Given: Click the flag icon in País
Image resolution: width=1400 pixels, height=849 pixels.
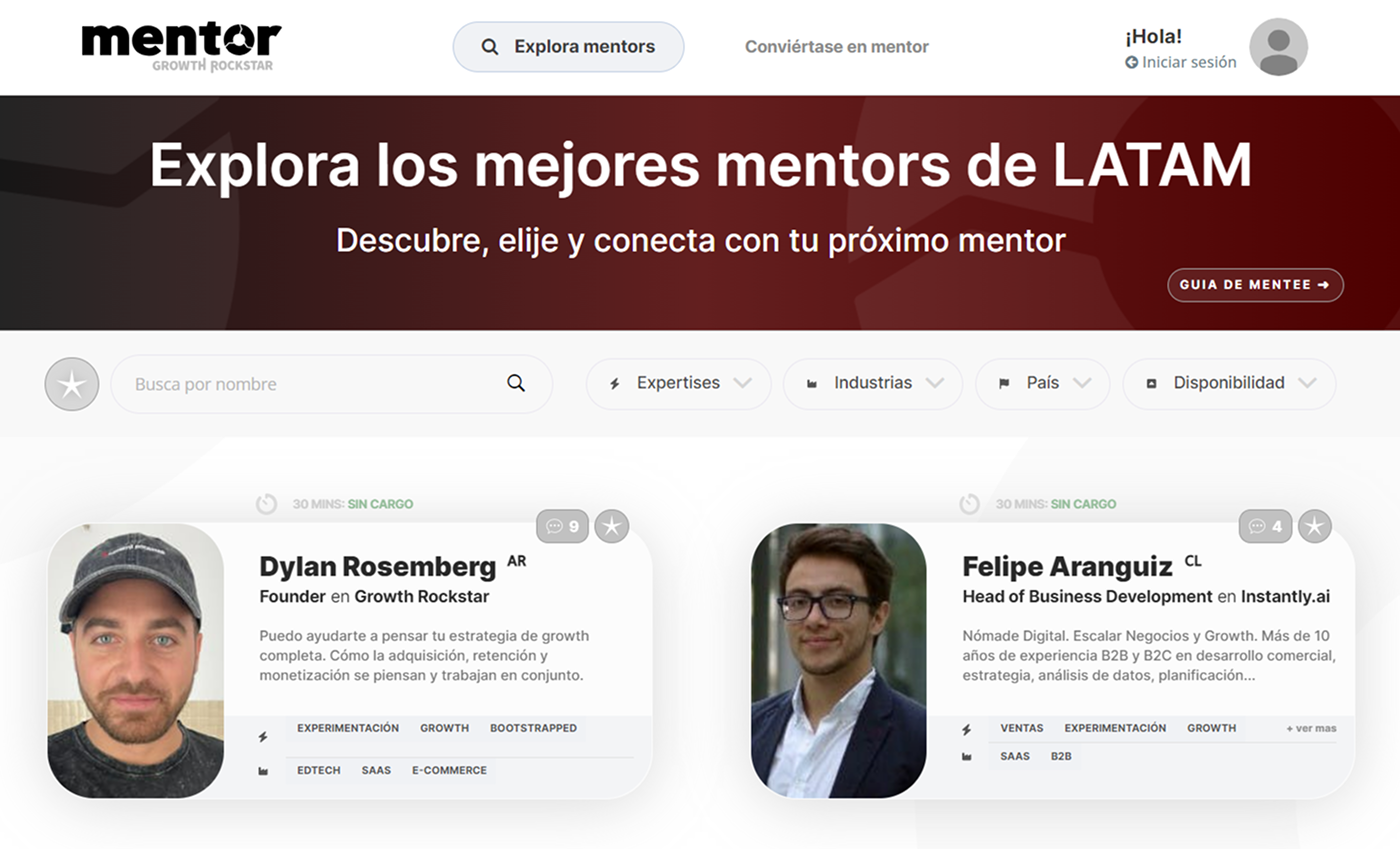Looking at the screenshot, I should pyautogui.click(x=1004, y=384).
